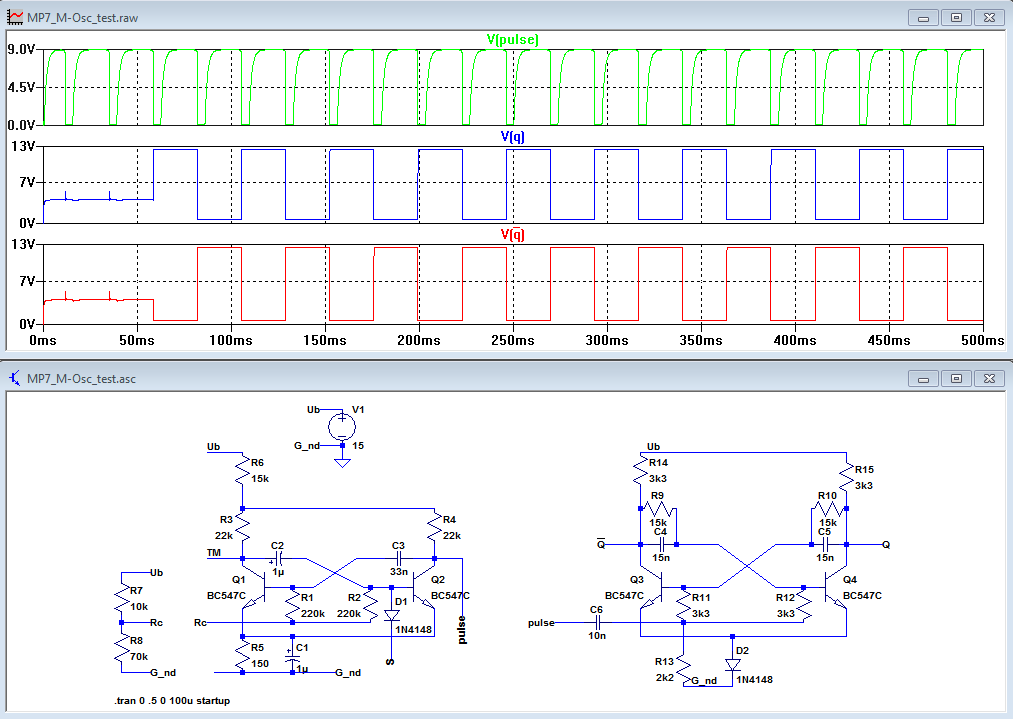Select the V1 voltage source symbol
1013x719 pixels.
342,427
